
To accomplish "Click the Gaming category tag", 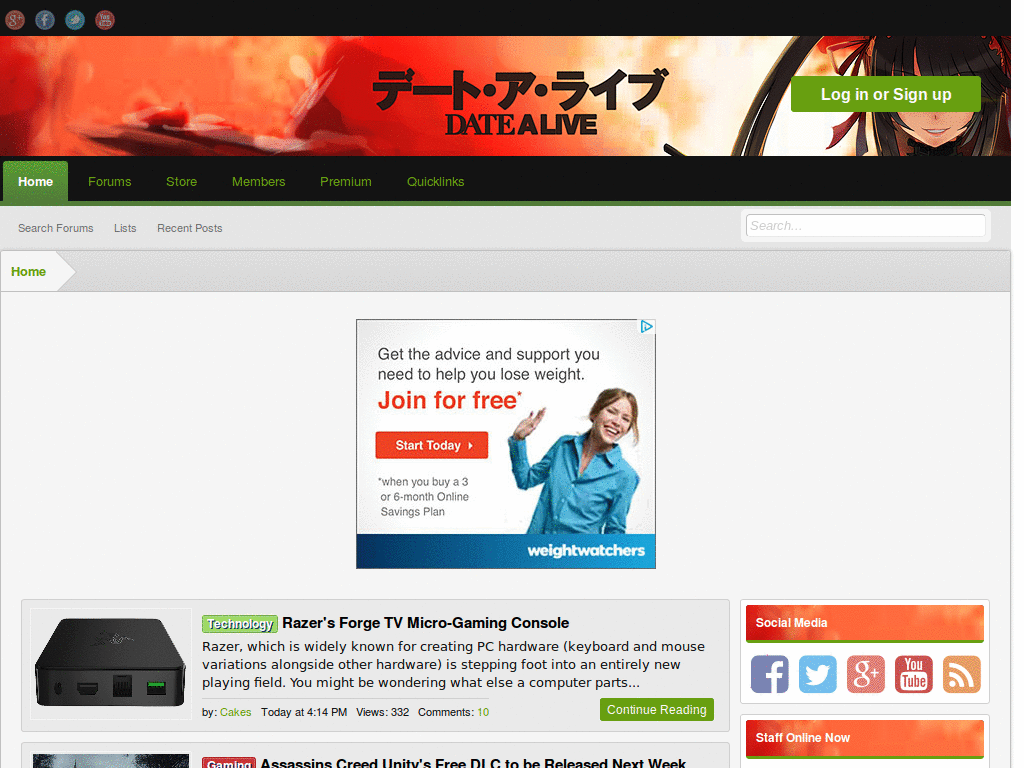I will point(229,763).
